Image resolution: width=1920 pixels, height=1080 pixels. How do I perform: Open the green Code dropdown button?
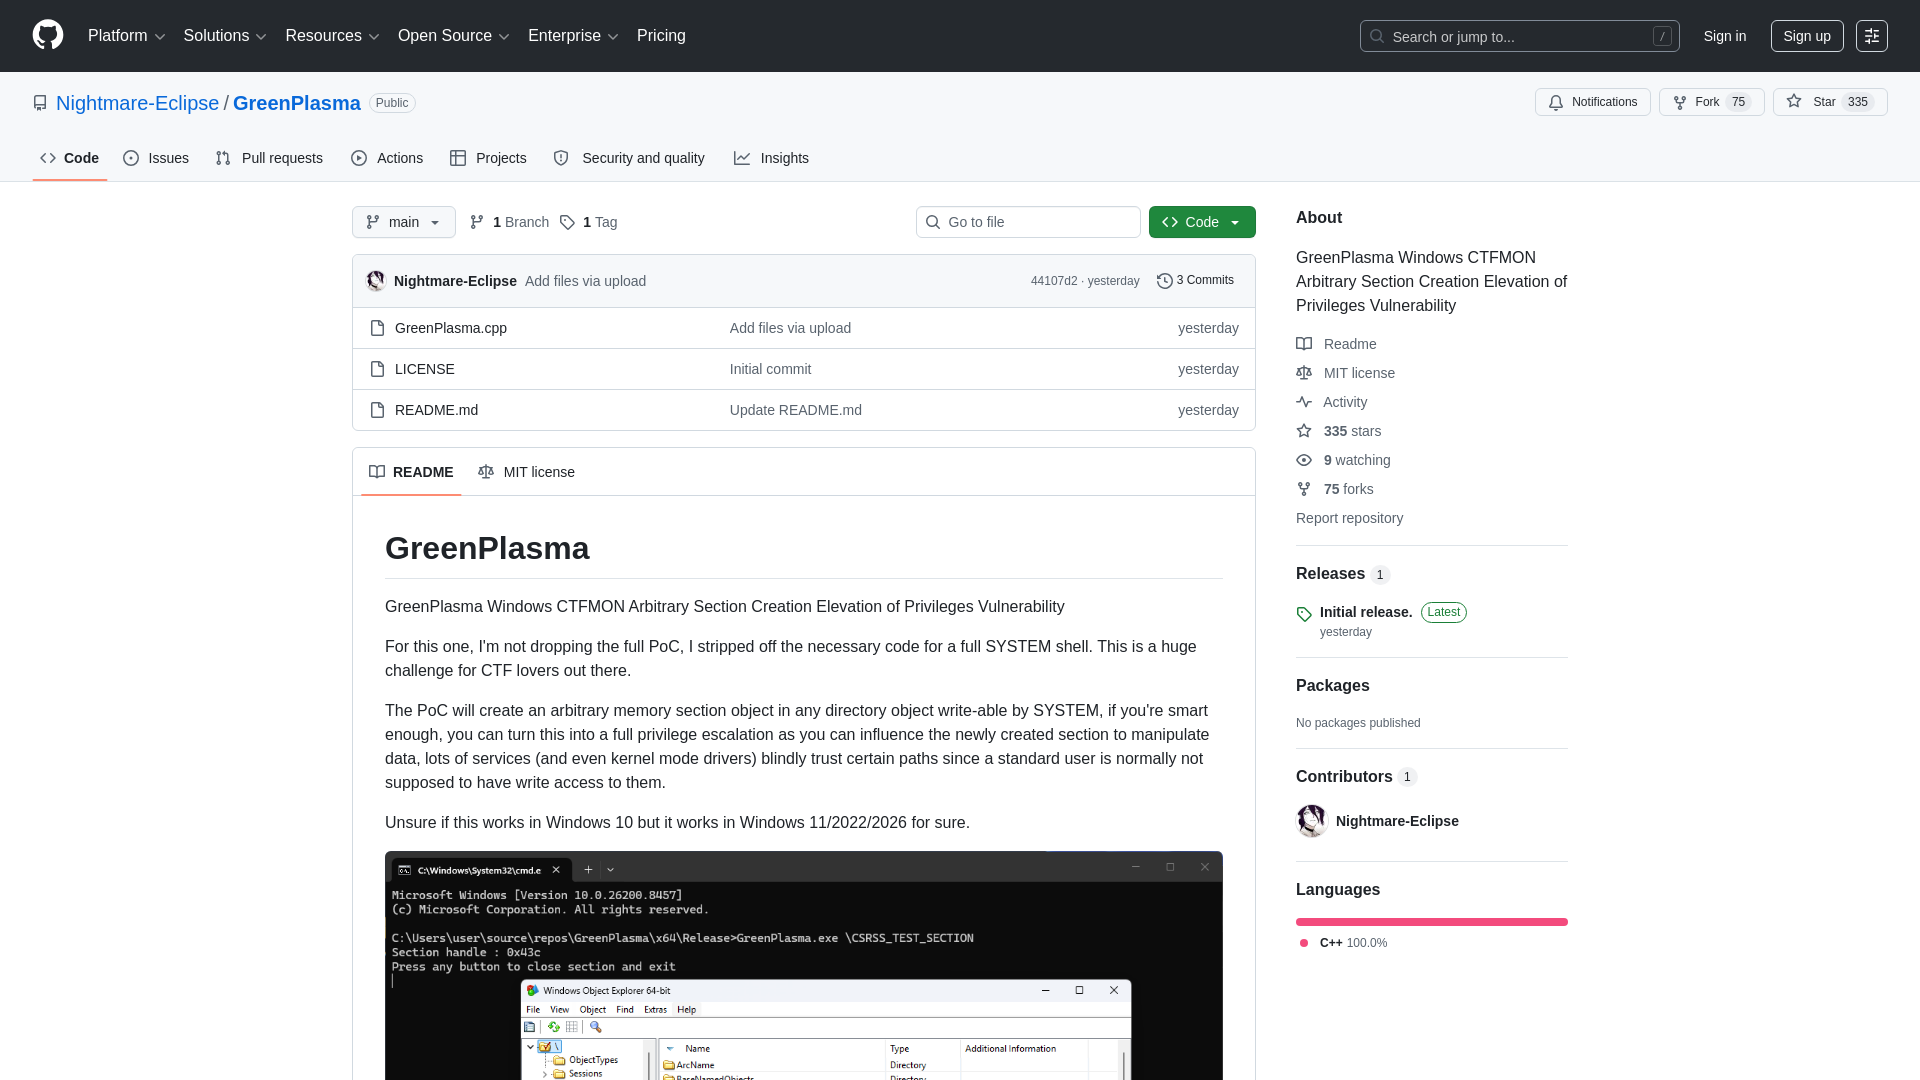point(1202,222)
